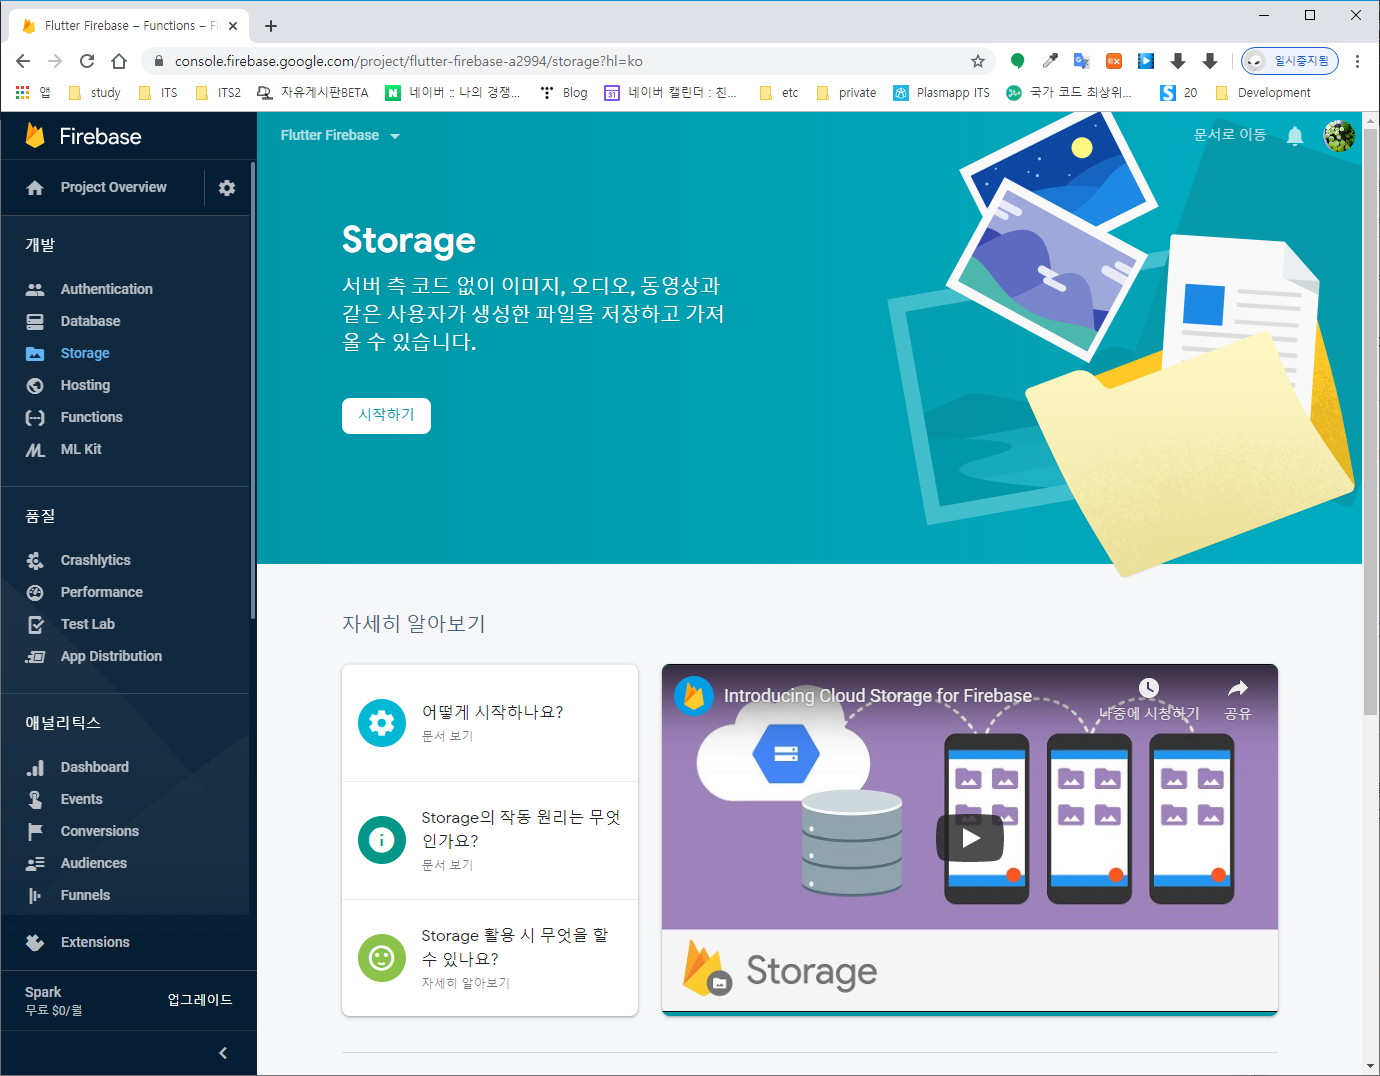This screenshot has width=1380, height=1076.
Task: Click the 일시중지됨 profile button
Action: 1290,61
